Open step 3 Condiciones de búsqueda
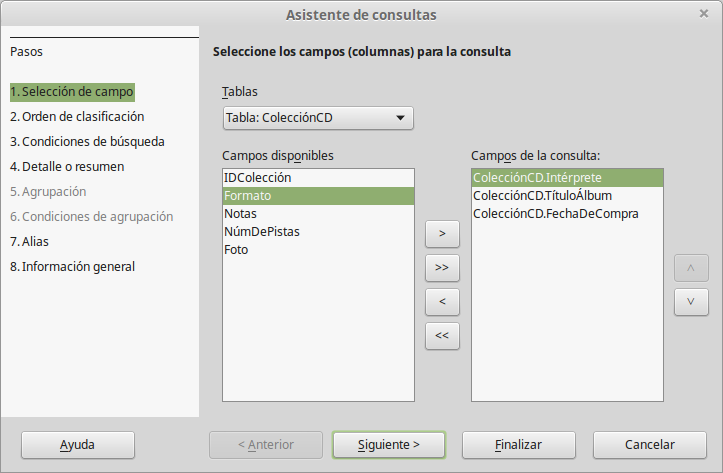The width and height of the screenshot is (723, 473). coord(87,141)
